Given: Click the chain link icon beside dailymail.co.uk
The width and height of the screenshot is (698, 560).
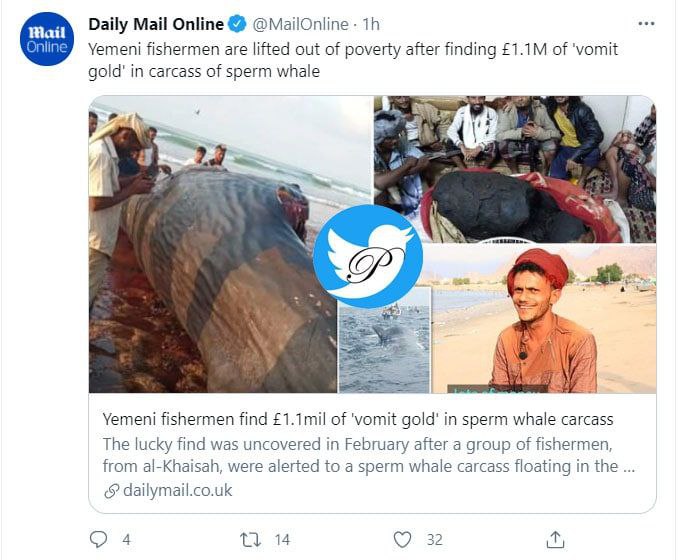Looking at the screenshot, I should [x=112, y=490].
